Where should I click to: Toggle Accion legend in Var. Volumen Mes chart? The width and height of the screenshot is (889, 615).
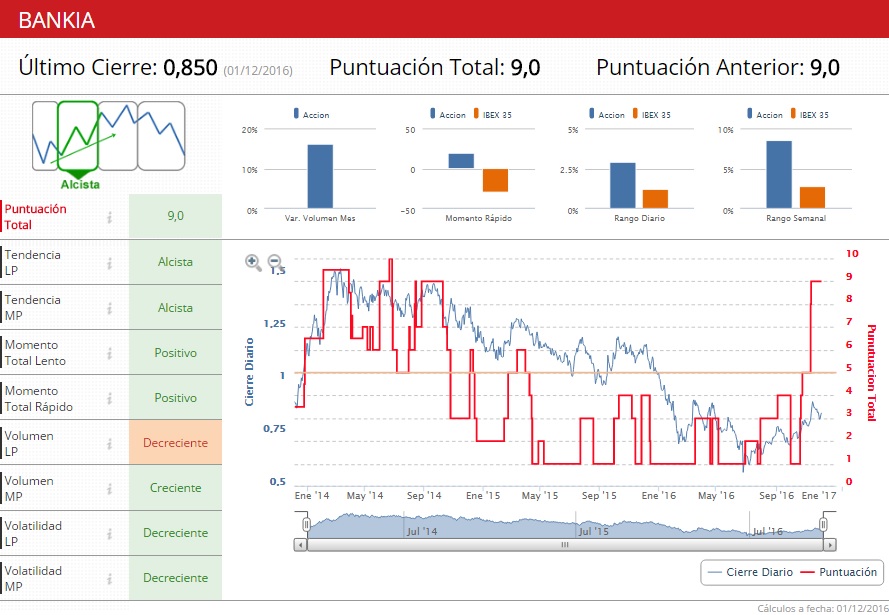point(311,114)
